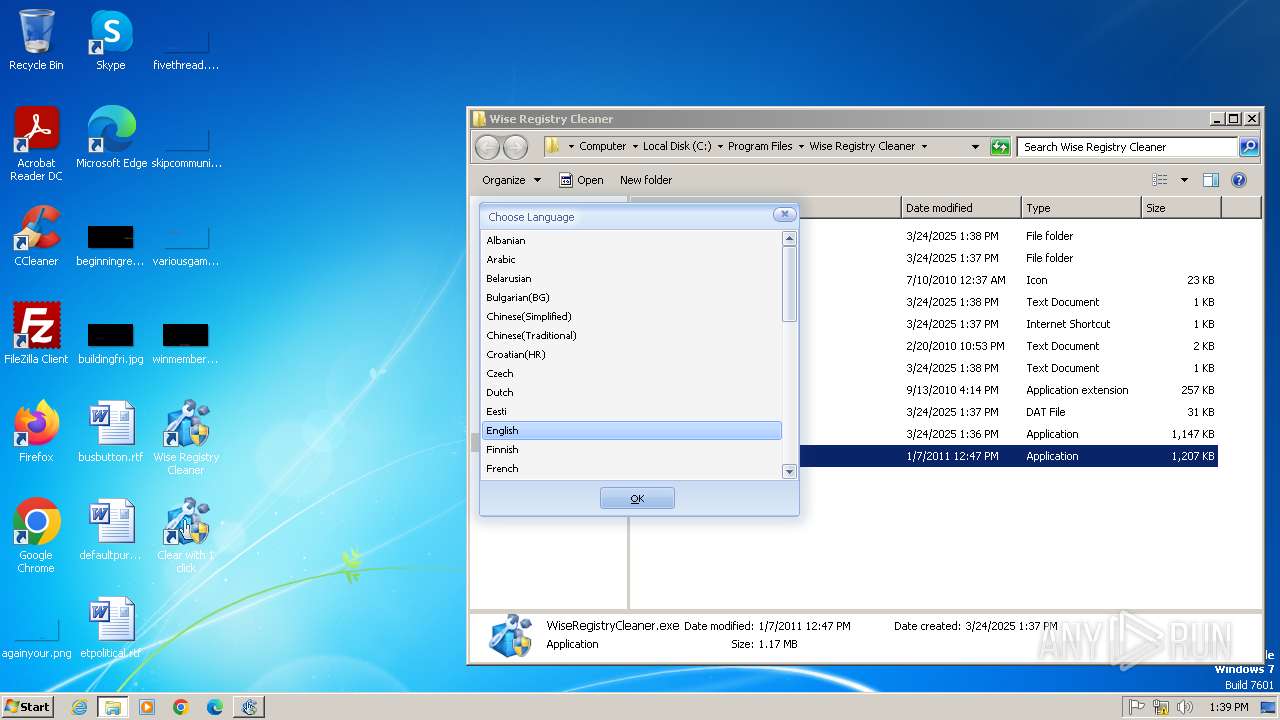
Task: Click the language list scroll down arrow
Action: tap(789, 471)
